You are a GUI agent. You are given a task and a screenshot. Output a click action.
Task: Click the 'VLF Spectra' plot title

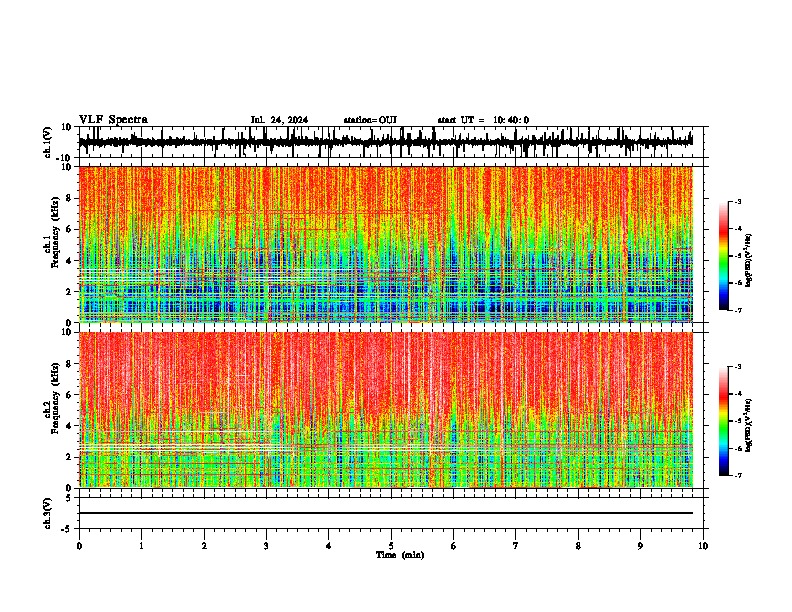coord(113,120)
